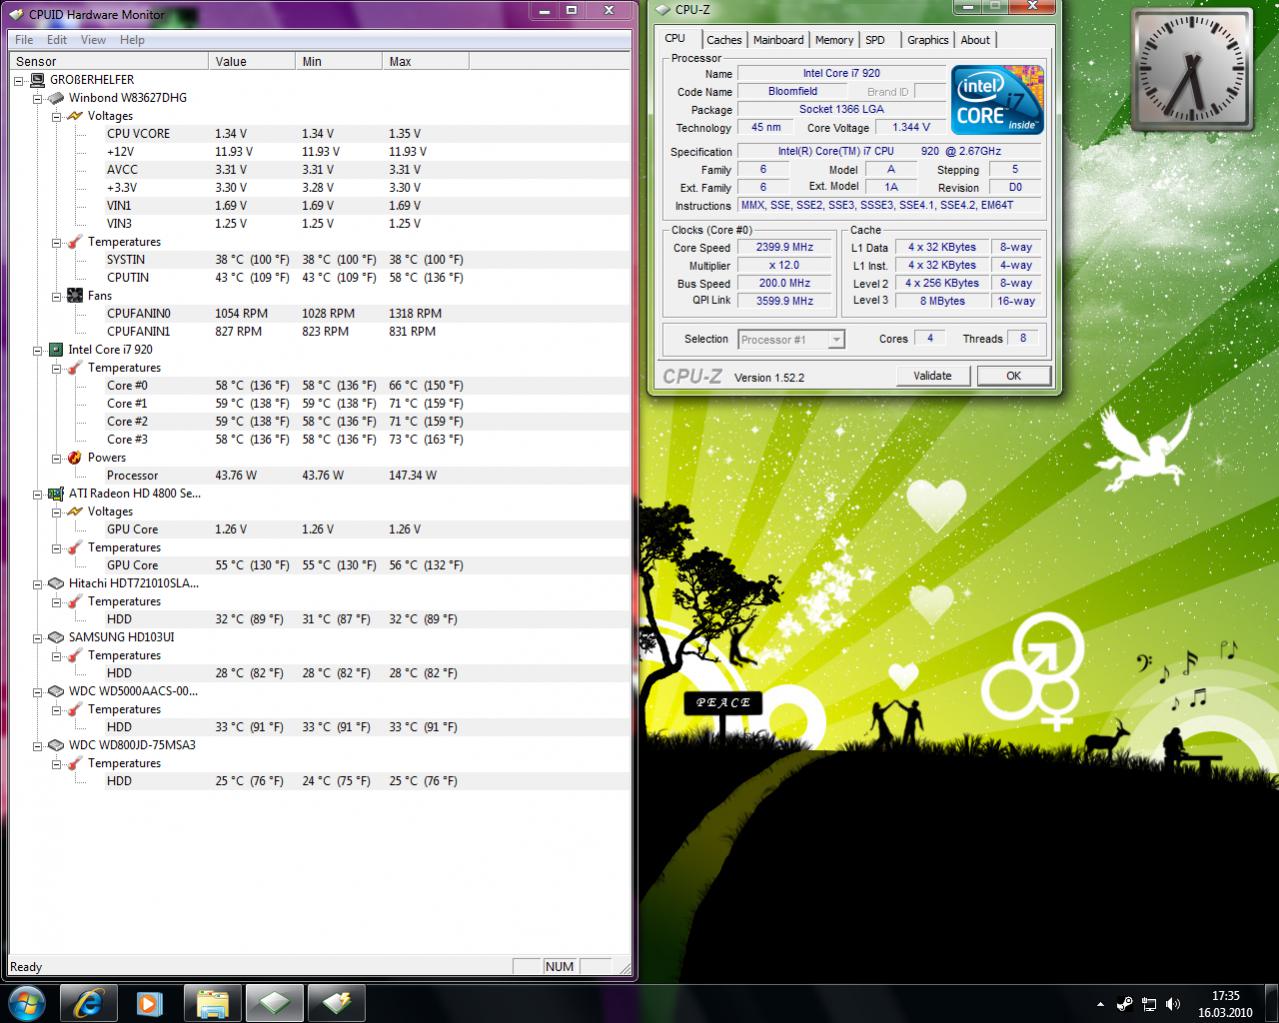Open the File menu in Hardware Monitor

pos(24,40)
